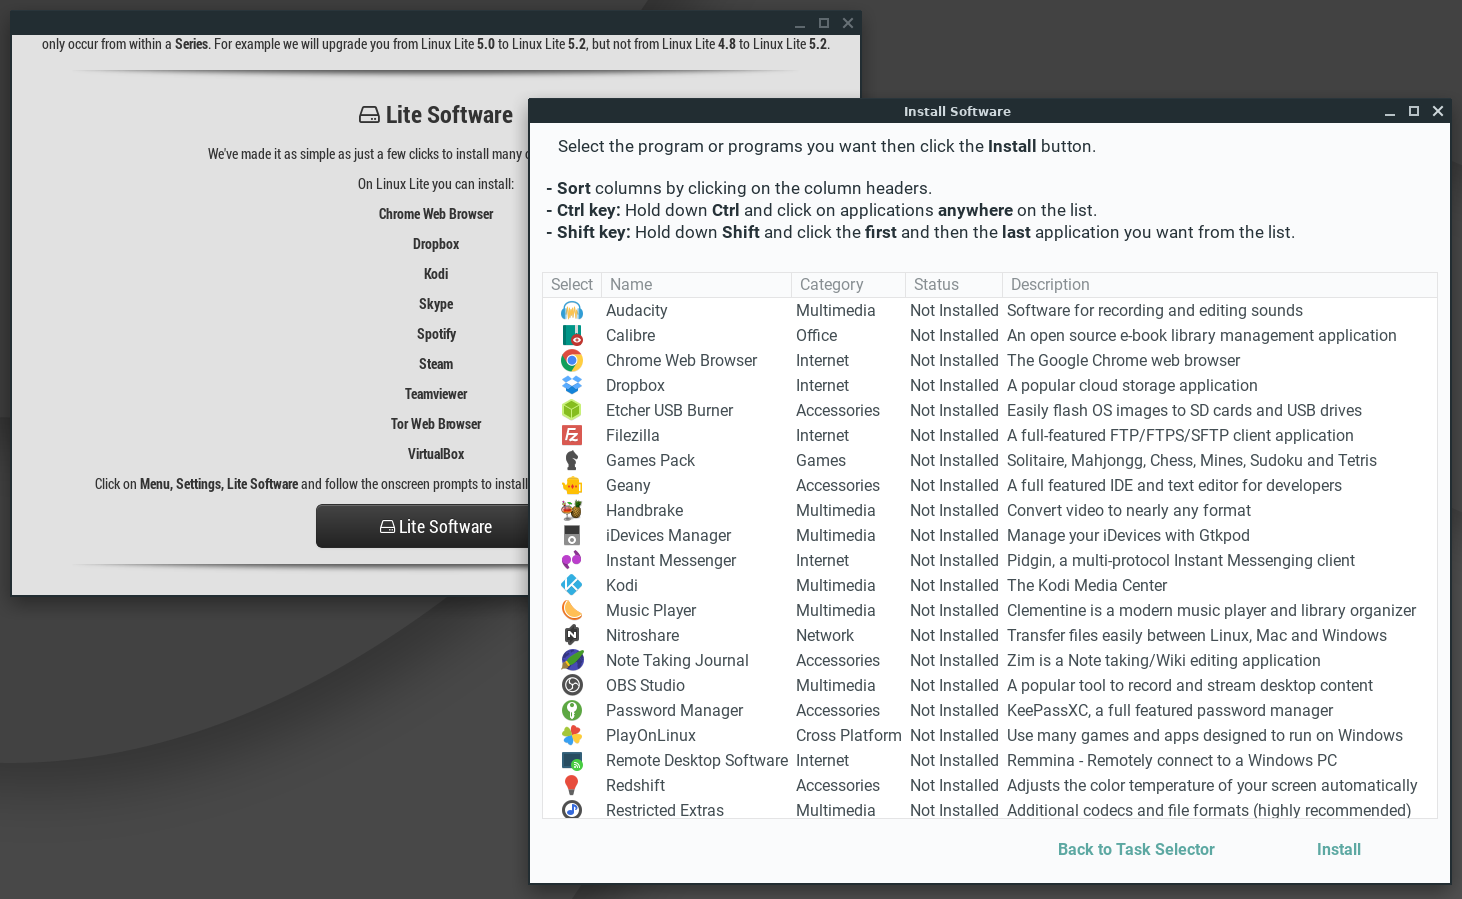The height and width of the screenshot is (899, 1462).
Task: Select Etcher USB Burner entry
Action: click(x=669, y=410)
